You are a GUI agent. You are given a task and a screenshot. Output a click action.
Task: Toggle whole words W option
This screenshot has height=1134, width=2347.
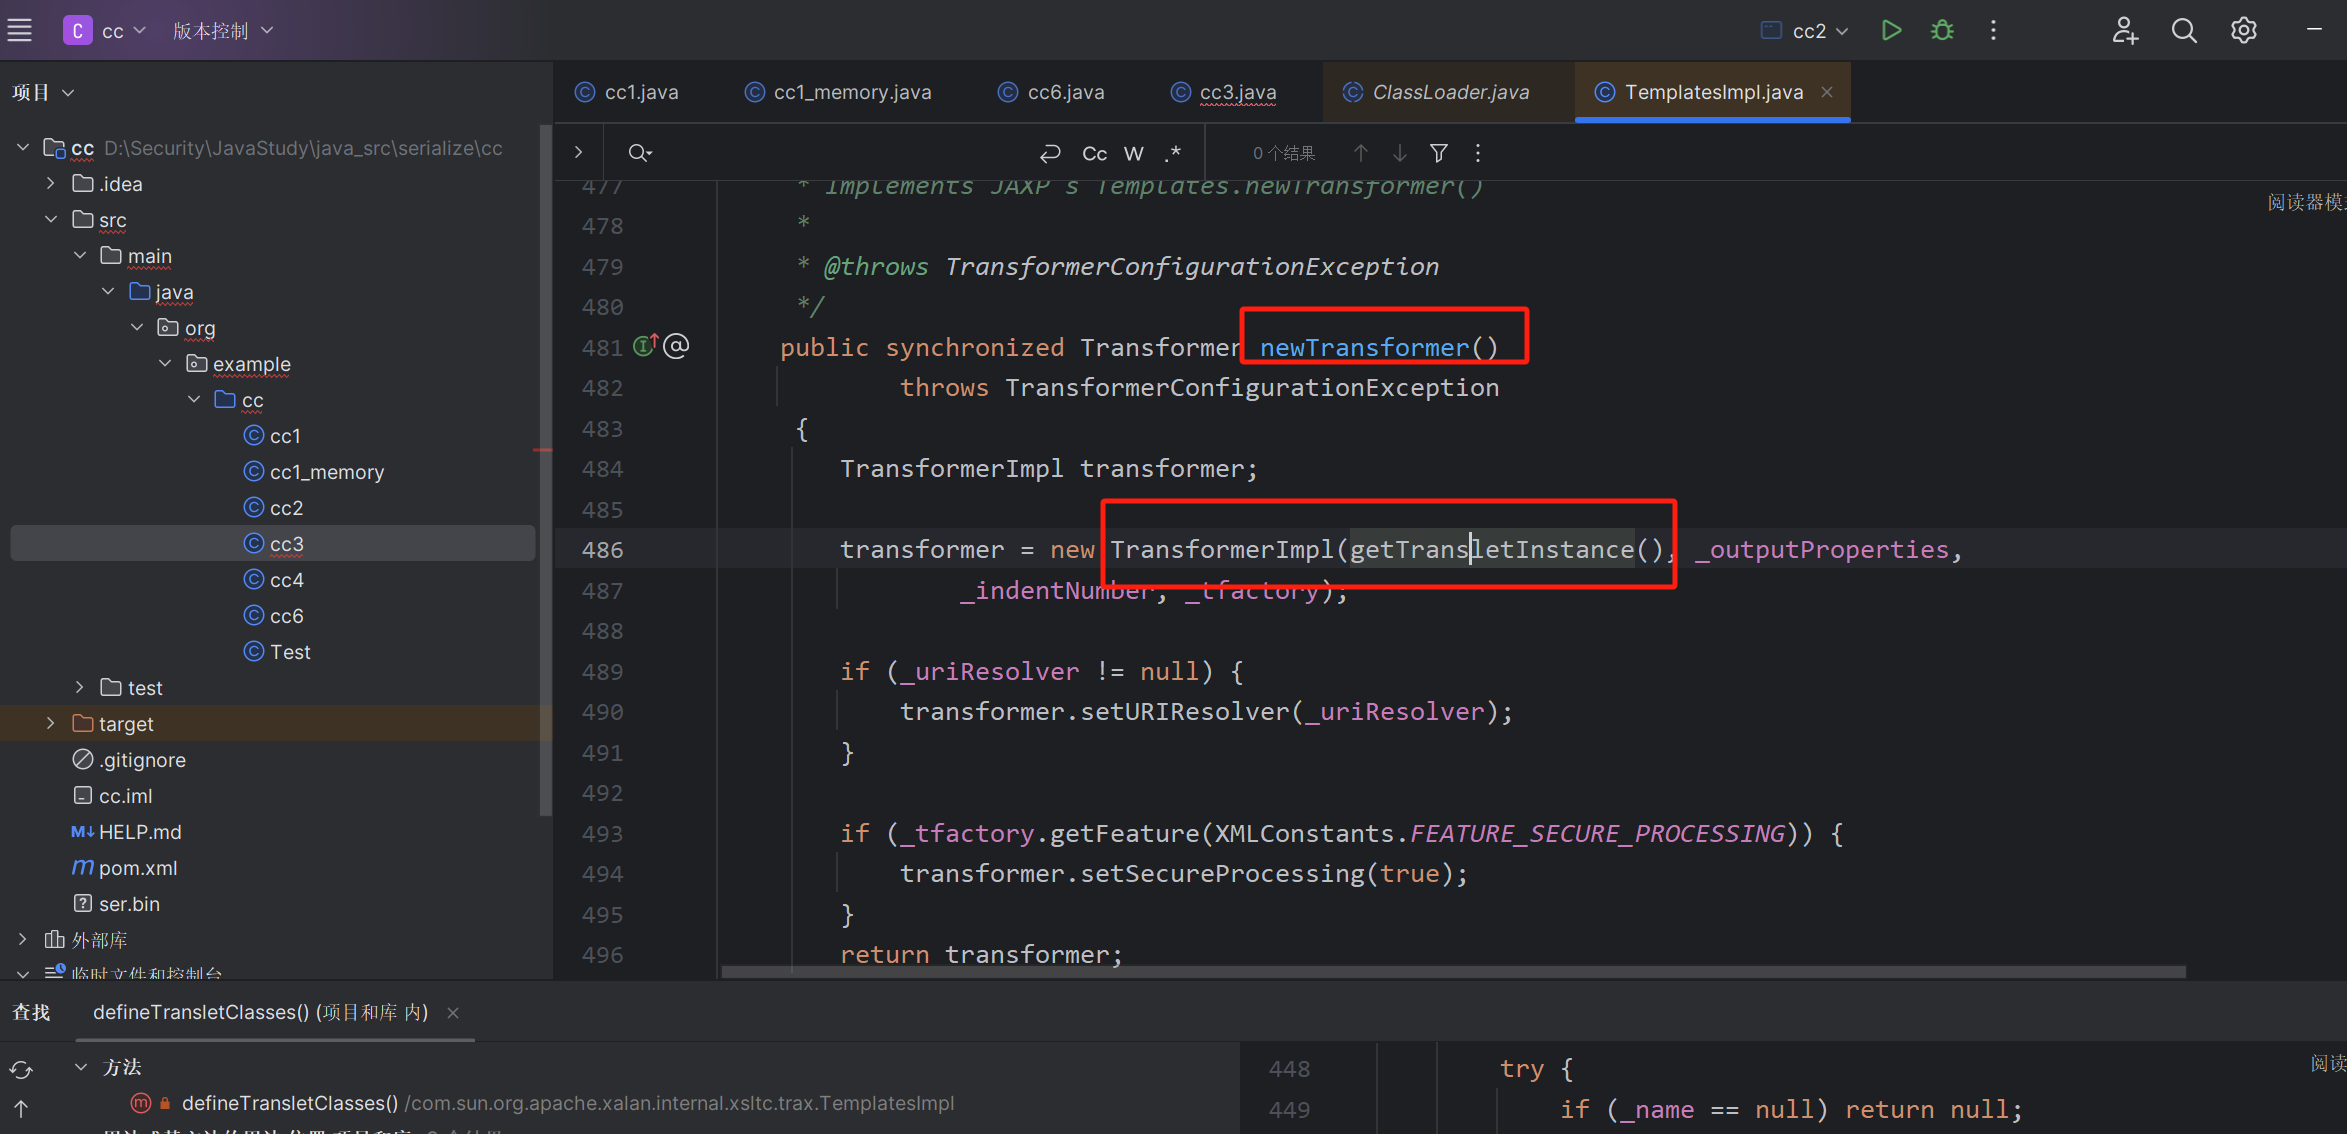(1133, 153)
